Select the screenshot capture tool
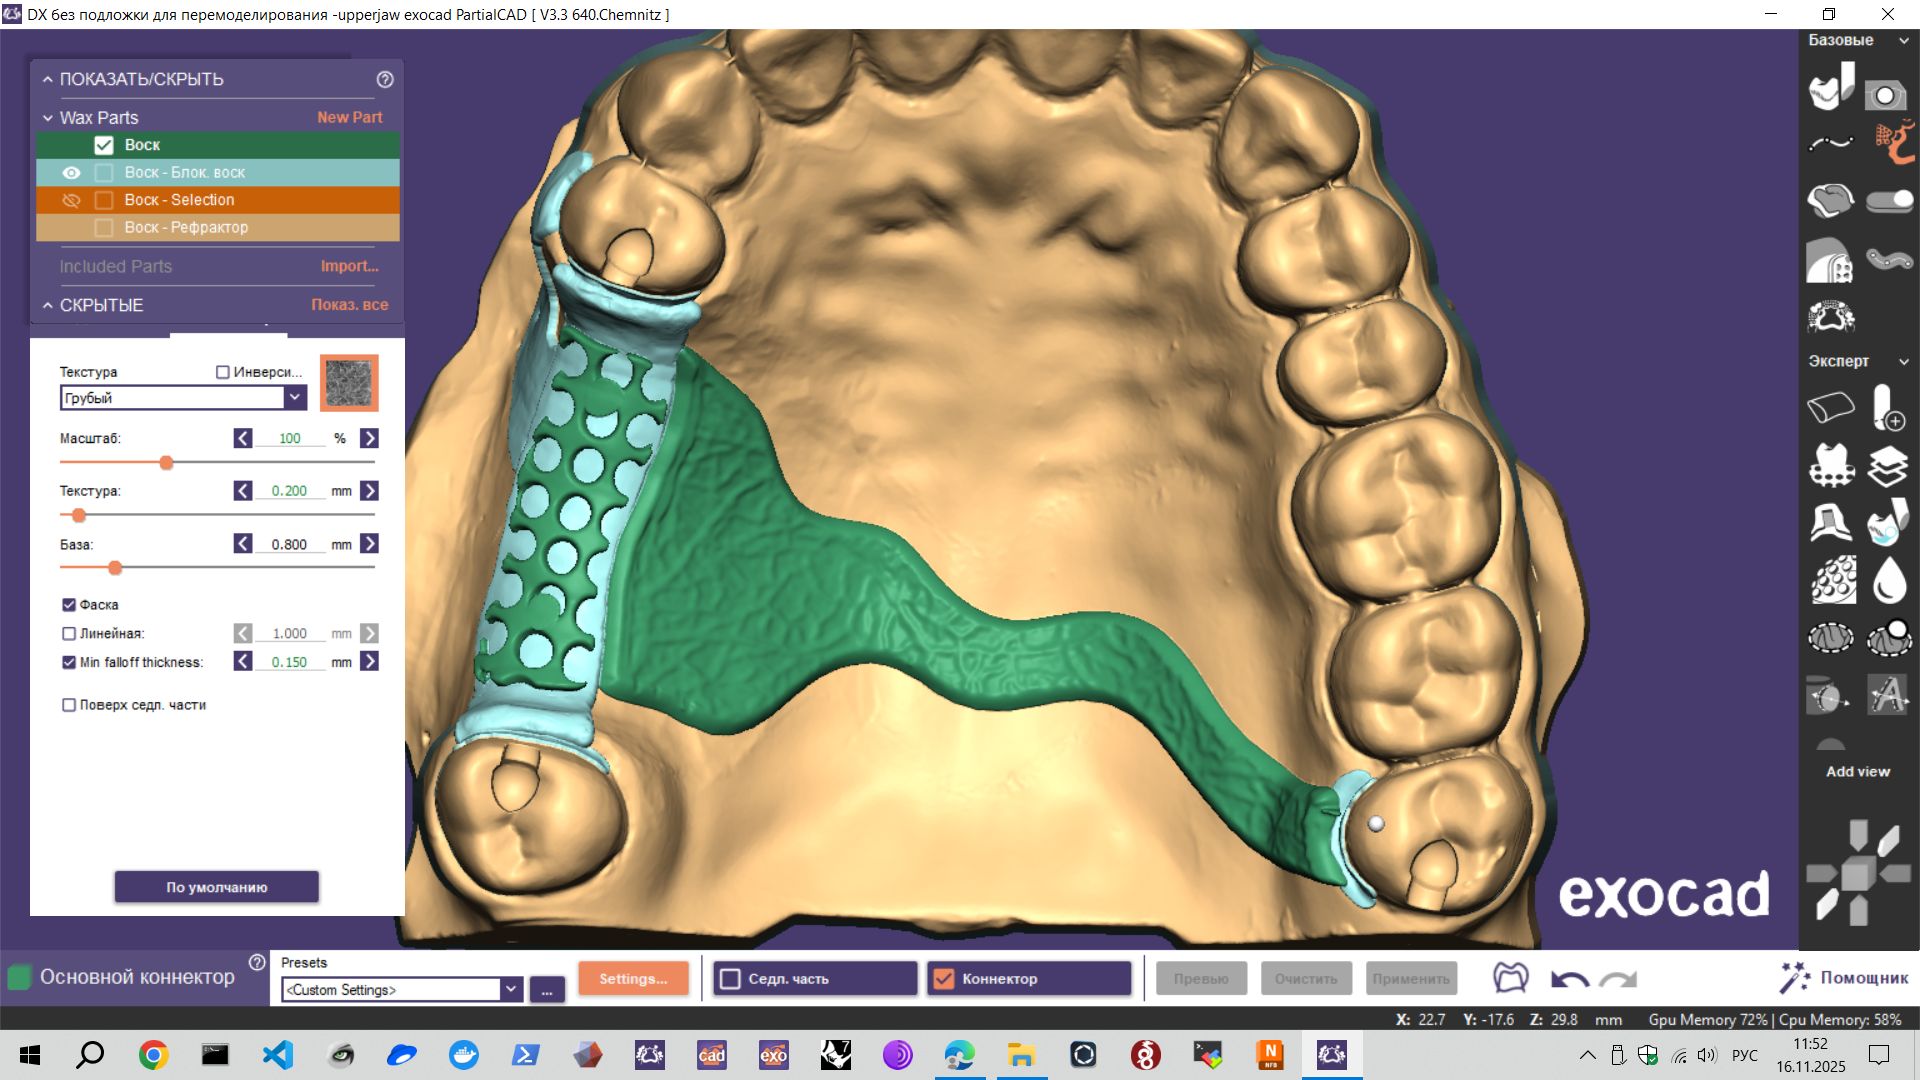This screenshot has width=1920, height=1080. [1886, 94]
